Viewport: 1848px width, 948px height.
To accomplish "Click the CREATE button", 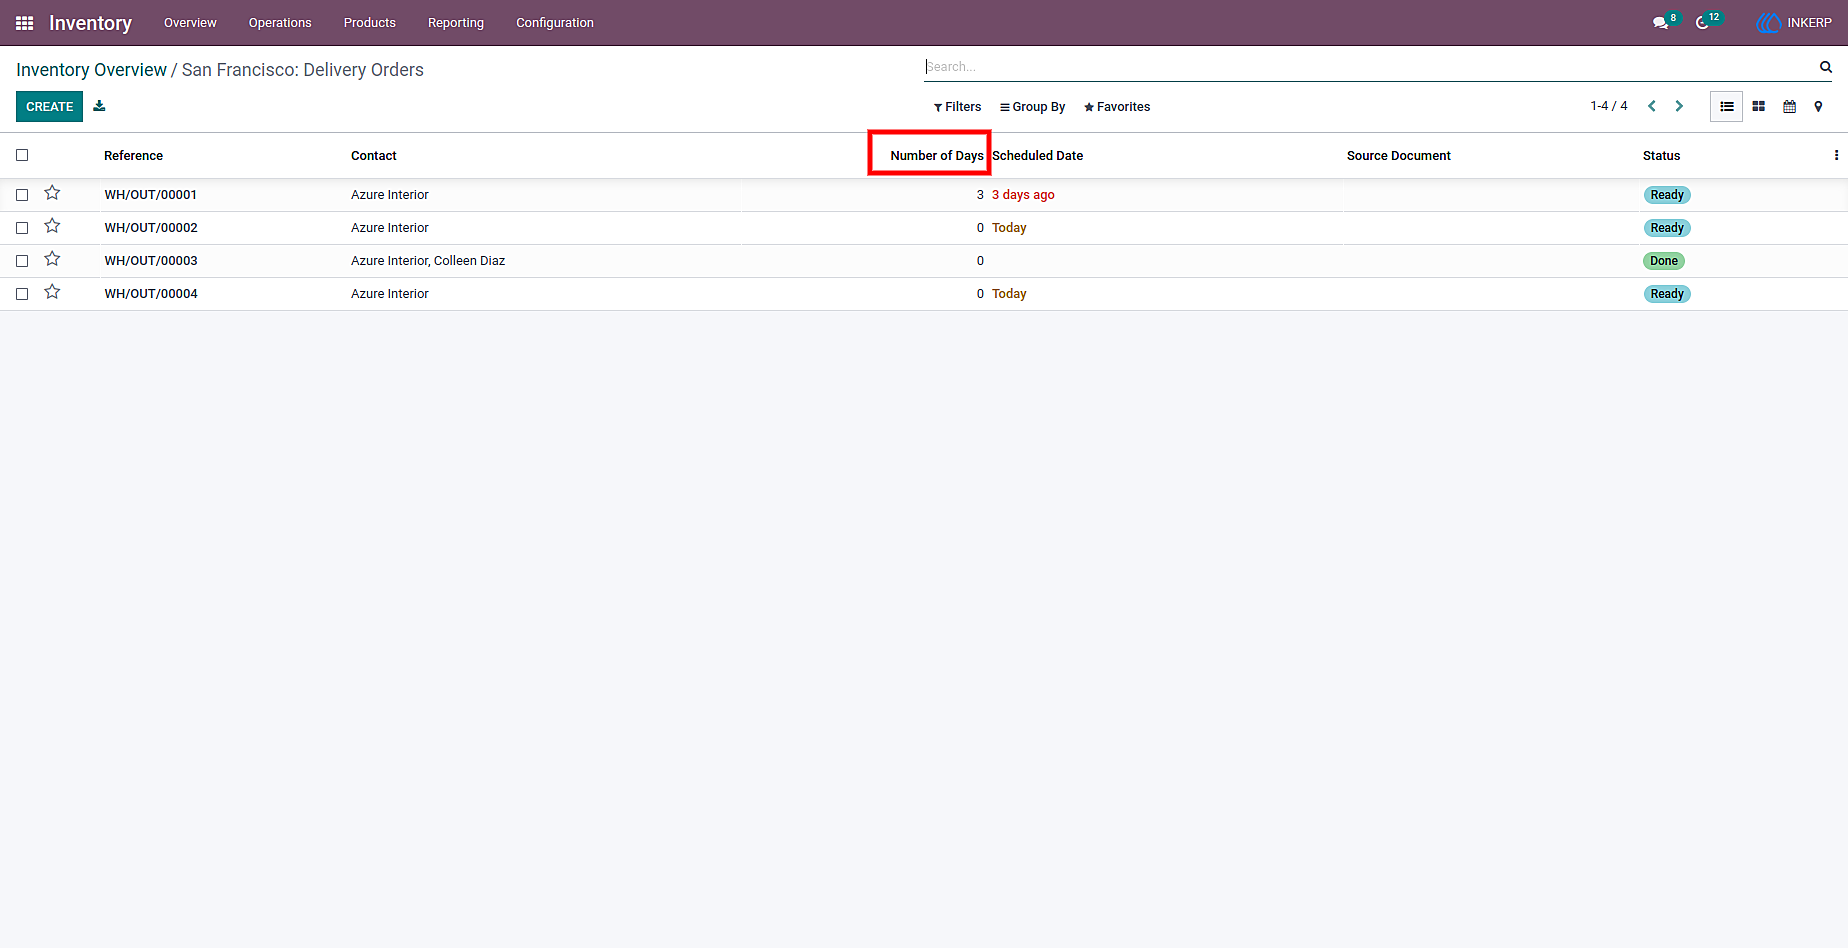I will tap(49, 106).
